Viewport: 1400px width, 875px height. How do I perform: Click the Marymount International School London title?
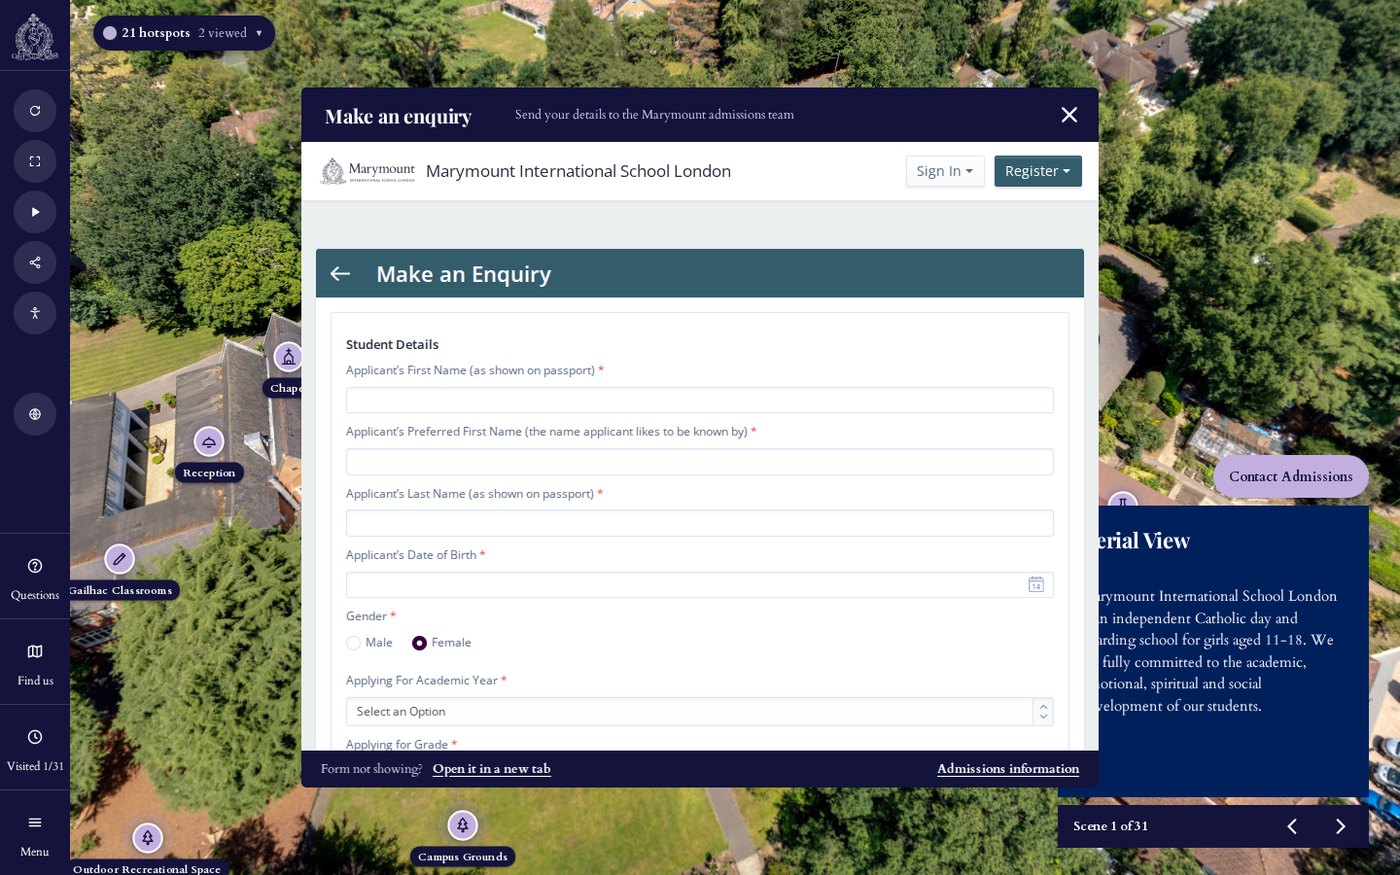pyautogui.click(x=578, y=171)
